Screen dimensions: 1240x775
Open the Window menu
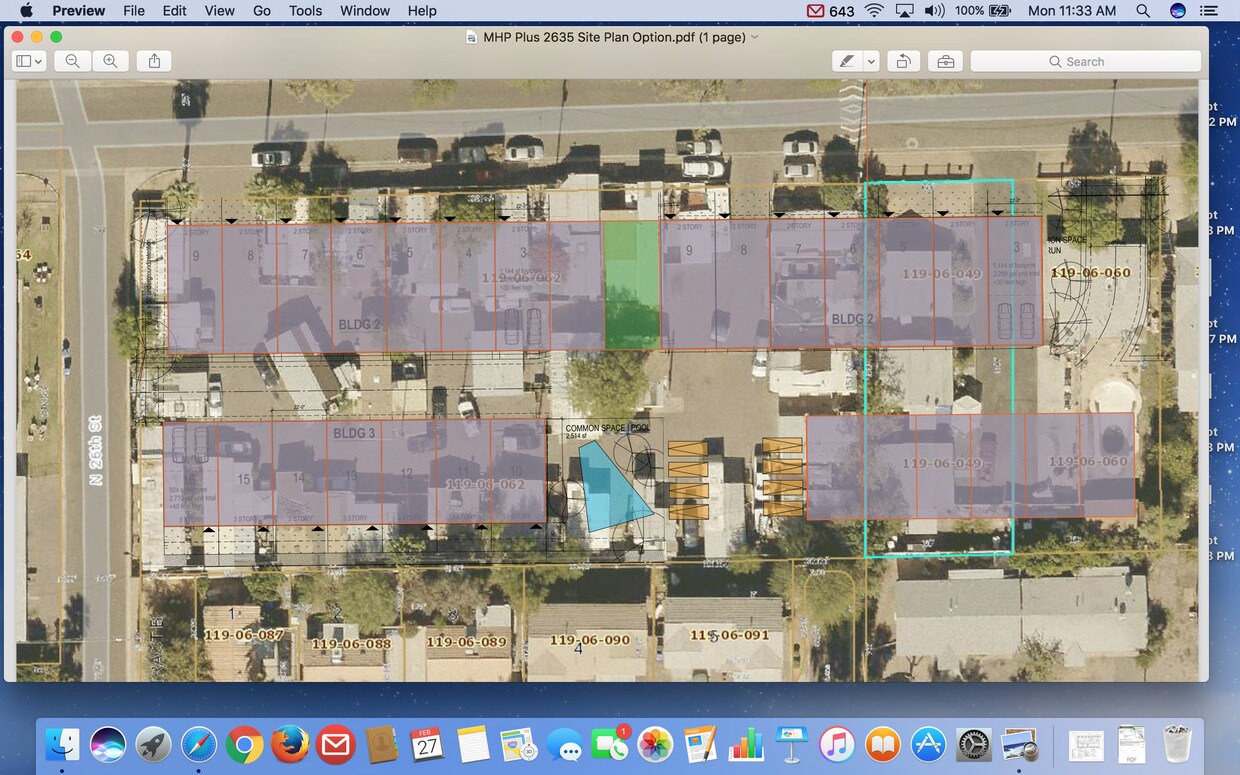[x=365, y=11]
